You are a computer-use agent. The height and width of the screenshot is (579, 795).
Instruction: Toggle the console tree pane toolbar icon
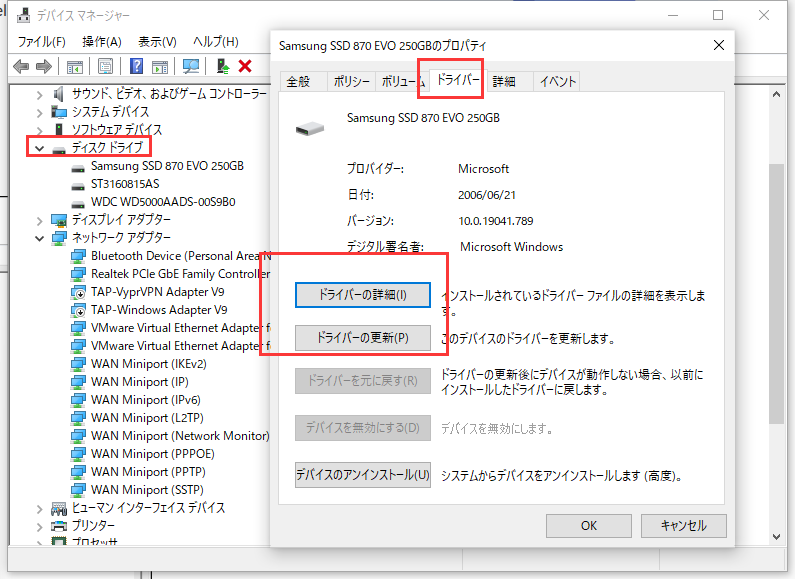click(x=75, y=66)
